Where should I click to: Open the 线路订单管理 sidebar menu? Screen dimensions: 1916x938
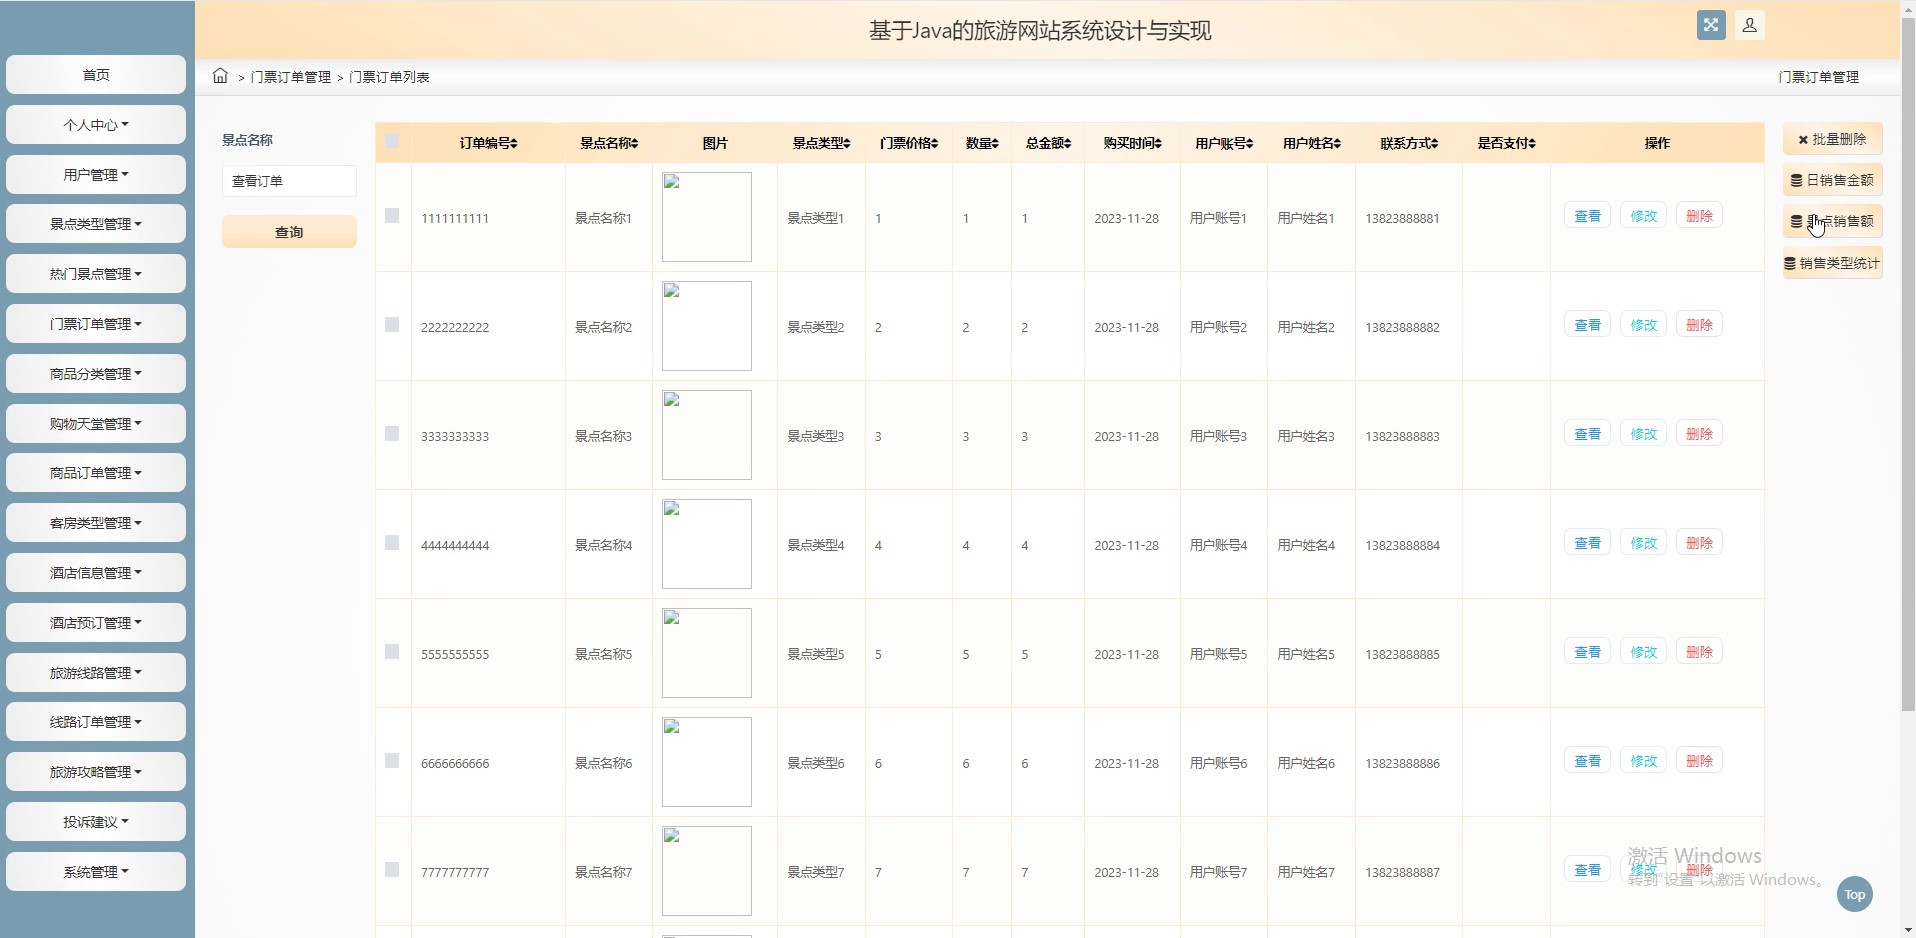point(96,722)
